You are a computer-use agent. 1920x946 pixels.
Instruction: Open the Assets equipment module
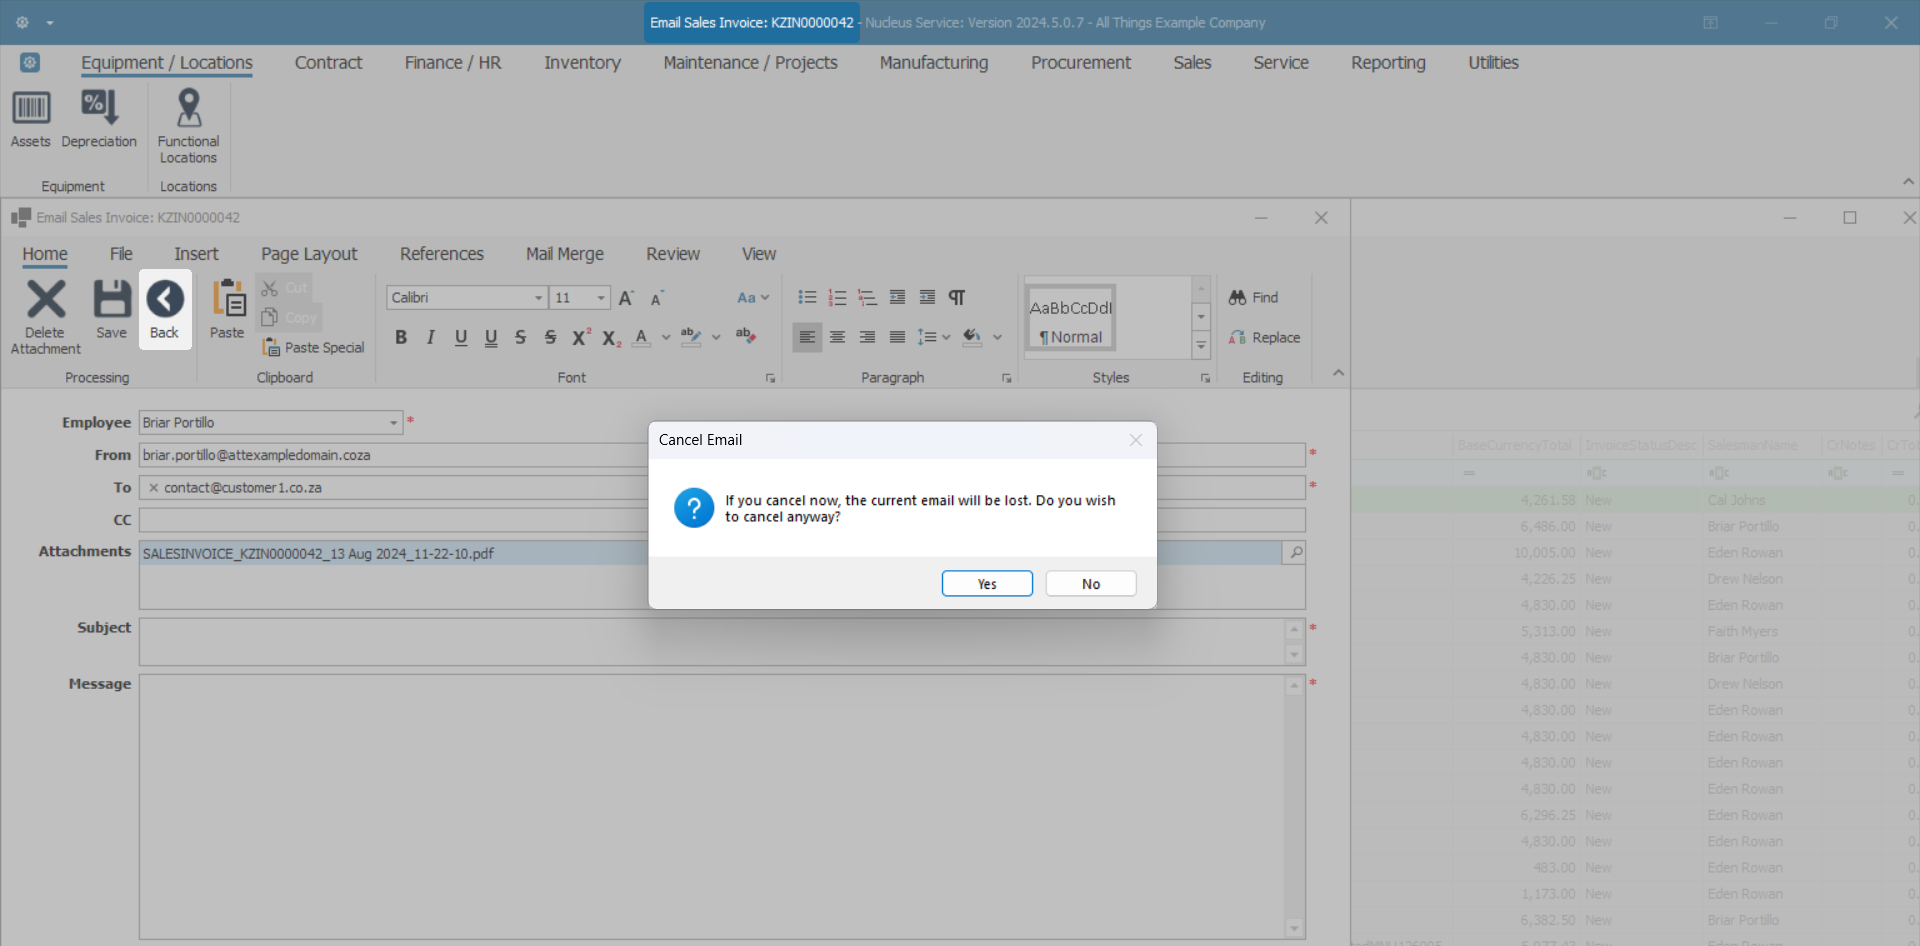click(31, 119)
